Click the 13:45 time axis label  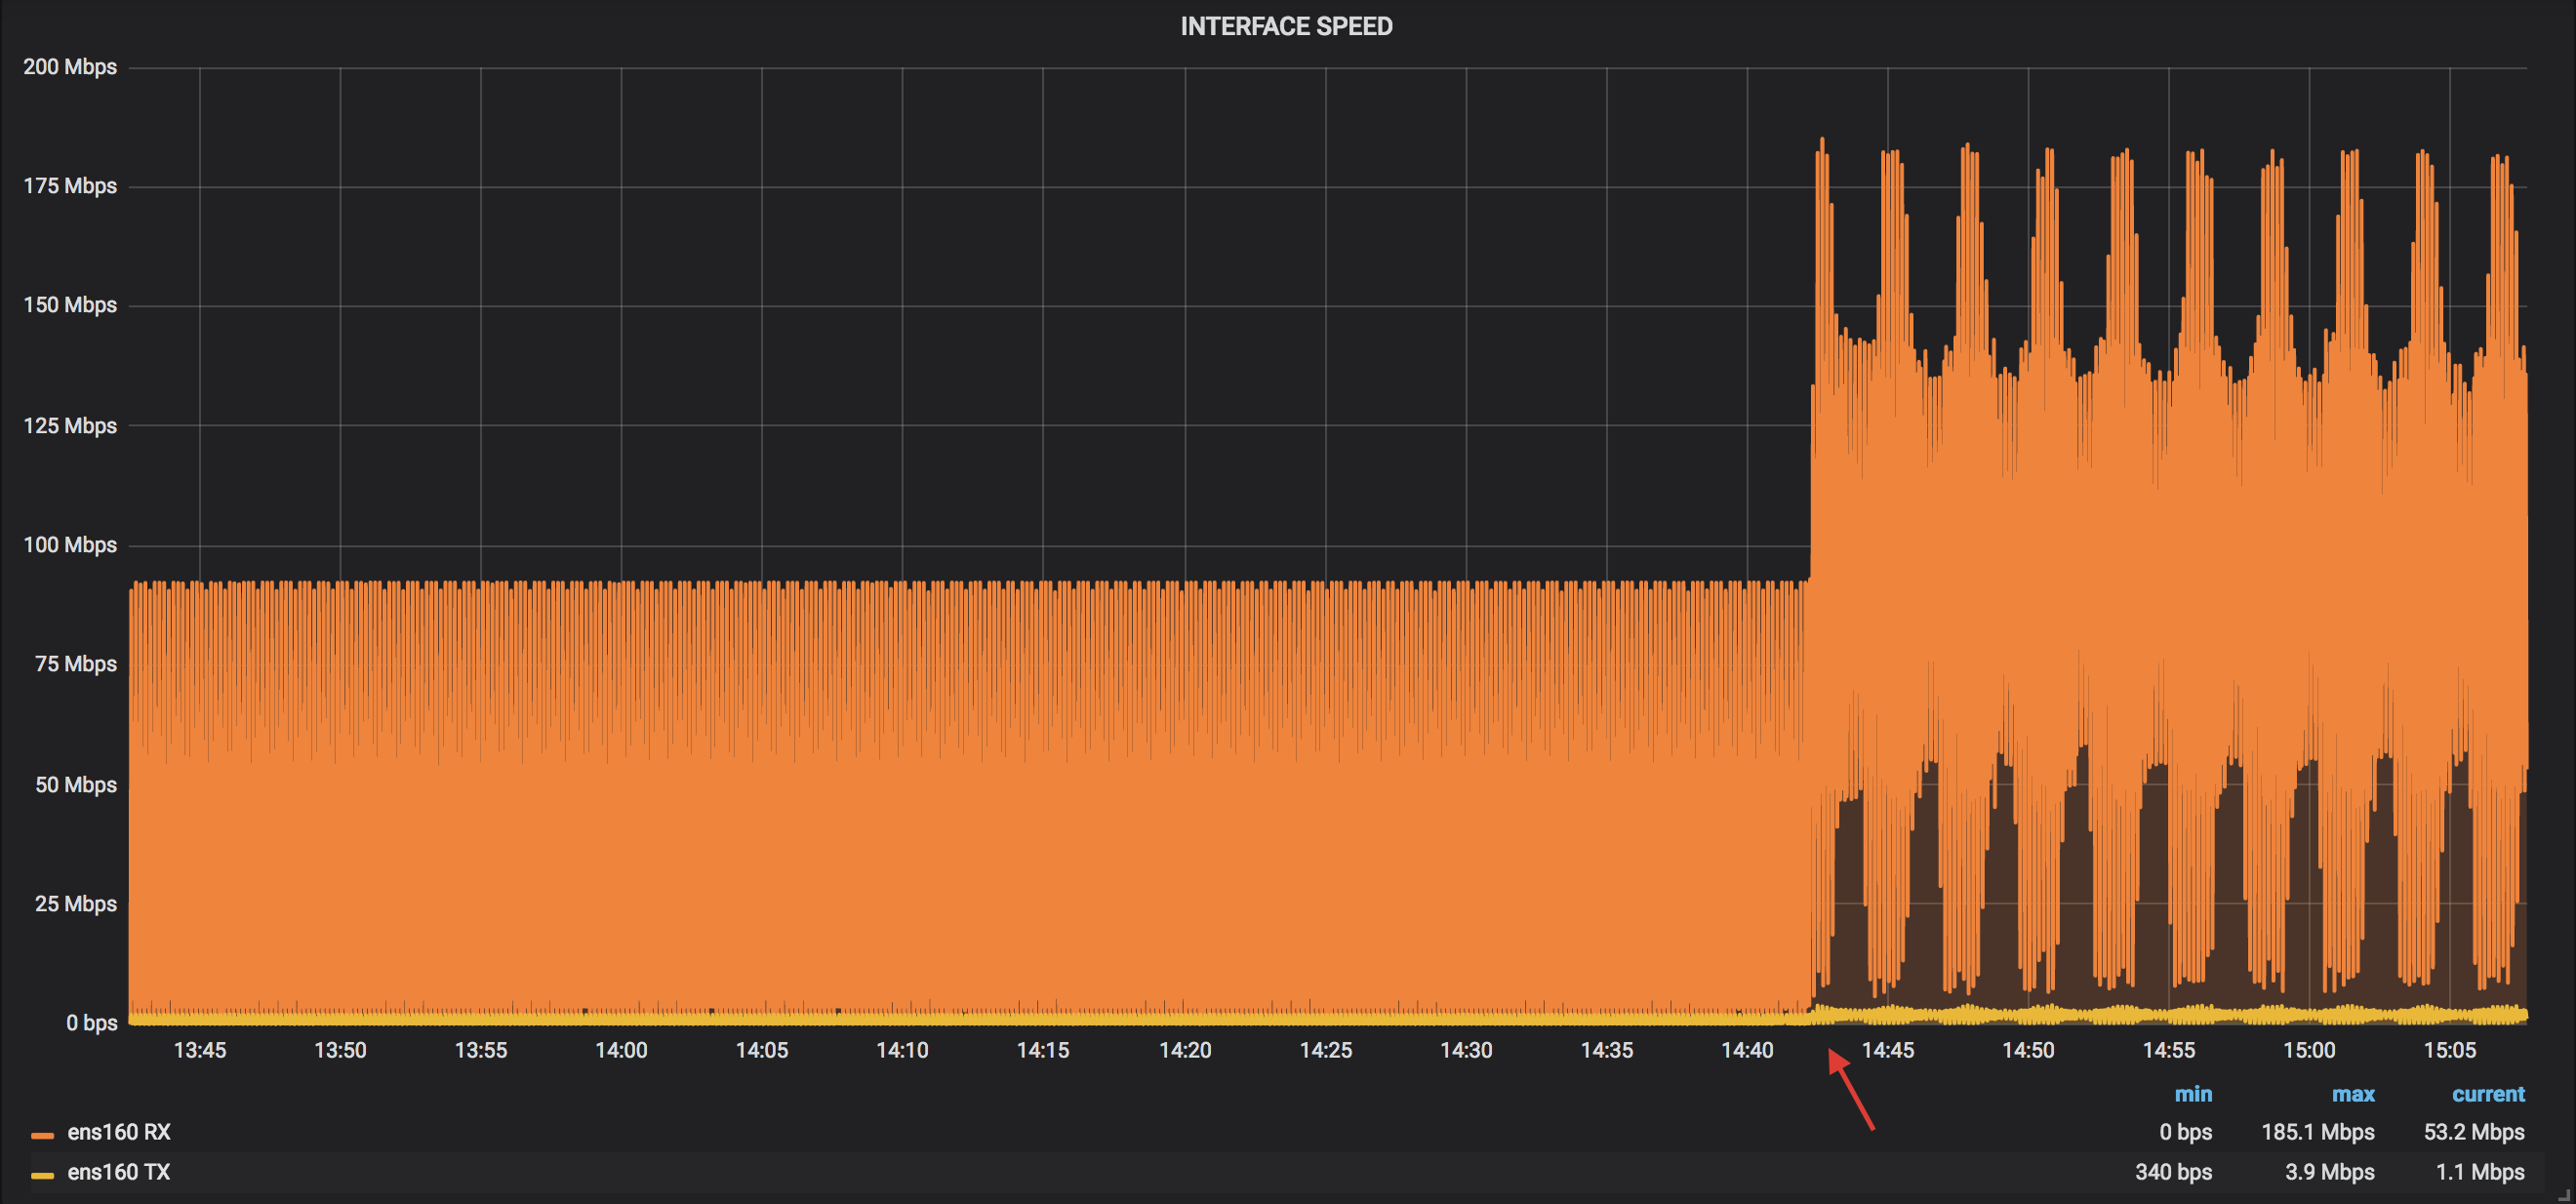[x=200, y=1050]
